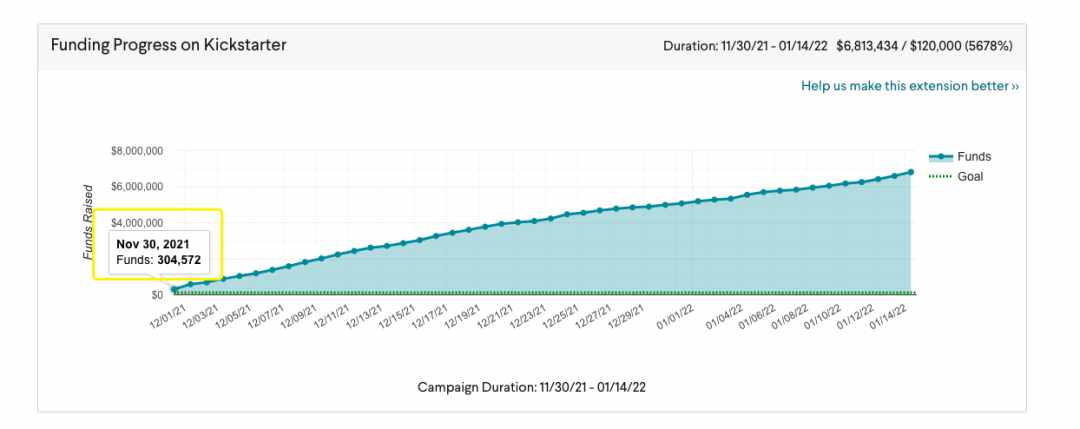Click the Funds Raised axis title
Screen dimensions: 1080x429
(87, 222)
